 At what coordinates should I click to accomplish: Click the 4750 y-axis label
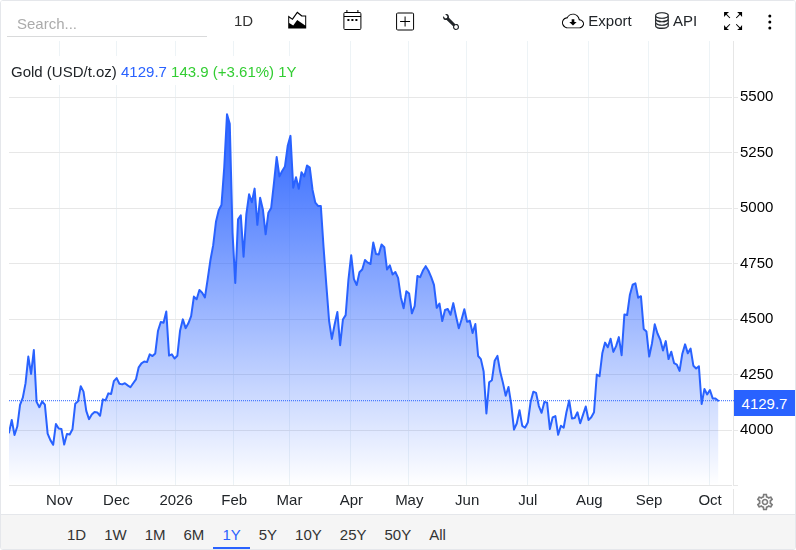[756, 263]
